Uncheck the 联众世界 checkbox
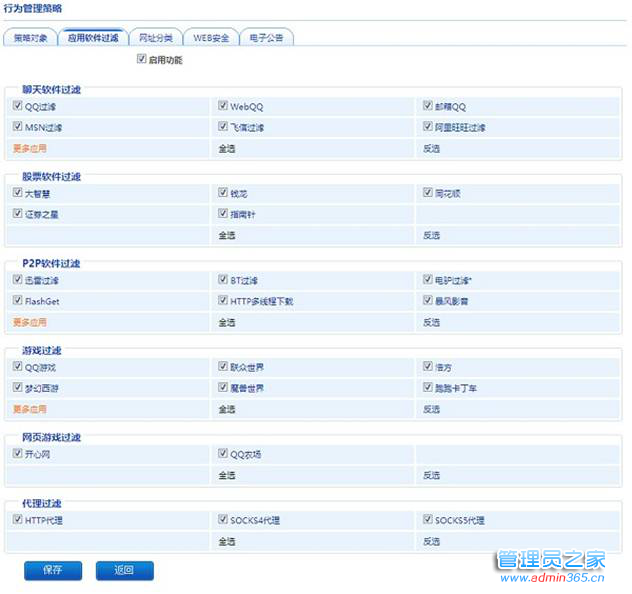Image resolution: width=632 pixels, height=594 pixels. (223, 367)
